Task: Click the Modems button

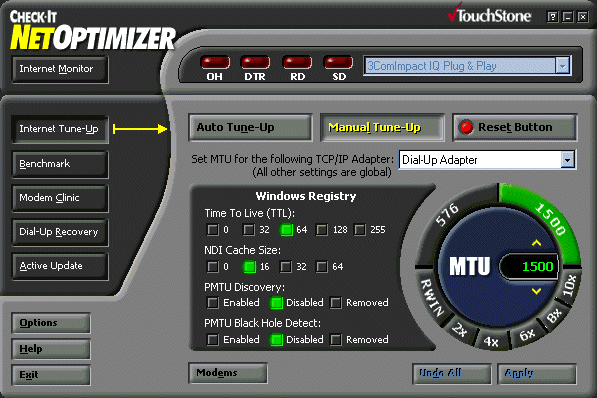Action: click(228, 373)
